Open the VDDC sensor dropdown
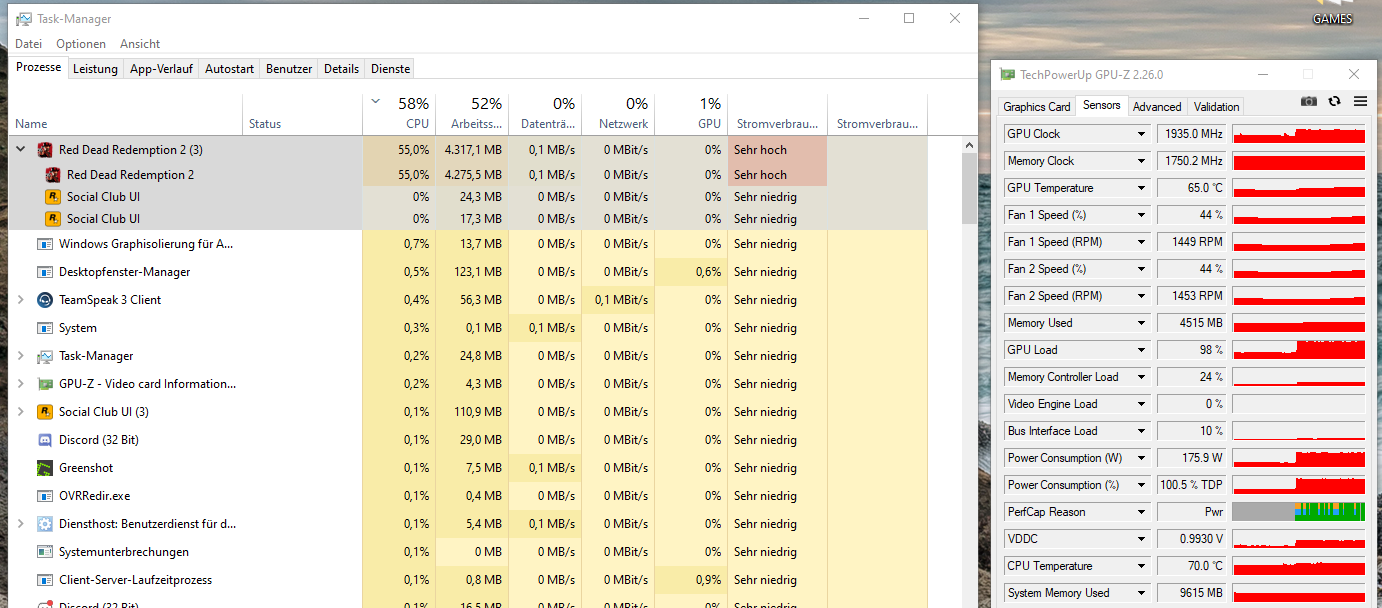Screen dimensions: 1382x608 (x=1141, y=539)
